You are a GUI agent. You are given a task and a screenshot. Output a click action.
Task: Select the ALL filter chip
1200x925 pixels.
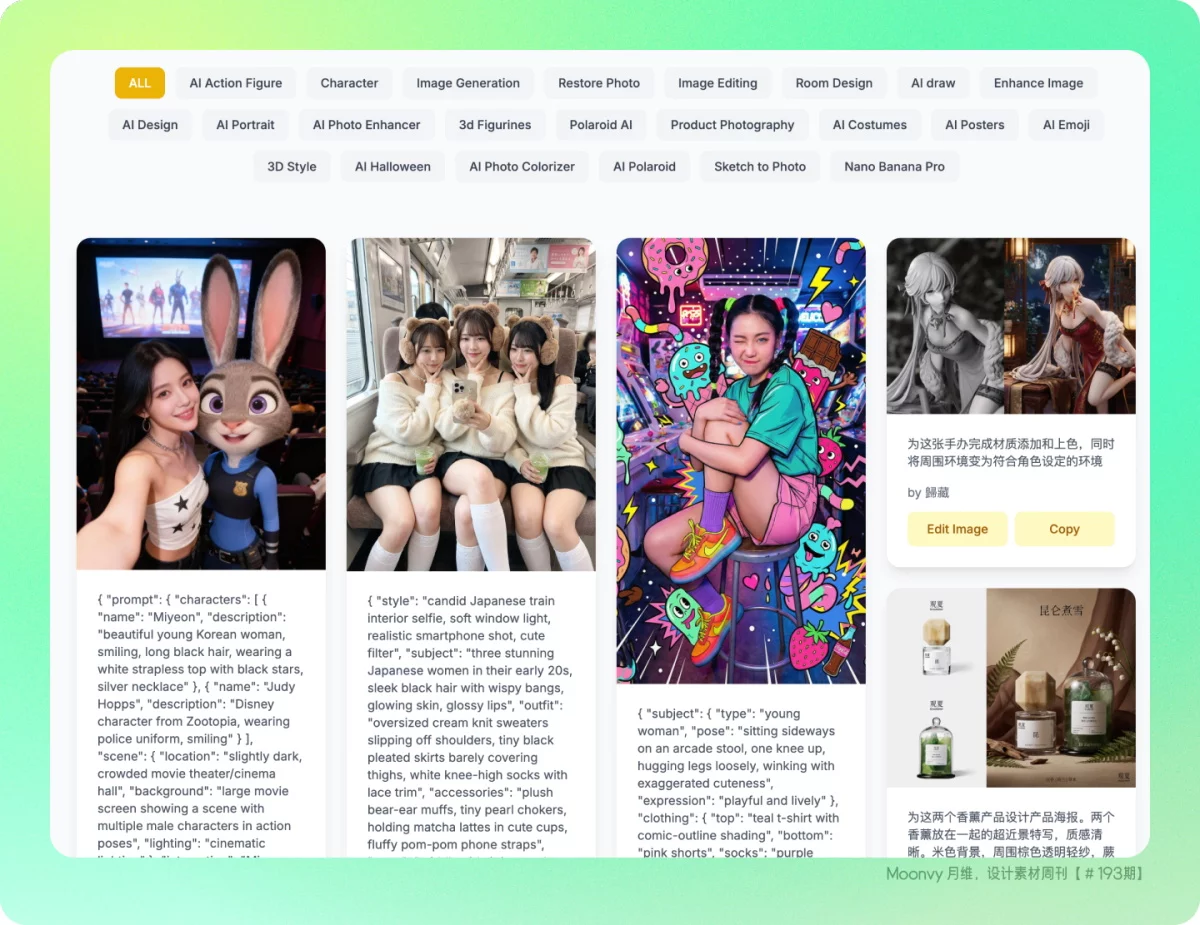(x=139, y=83)
